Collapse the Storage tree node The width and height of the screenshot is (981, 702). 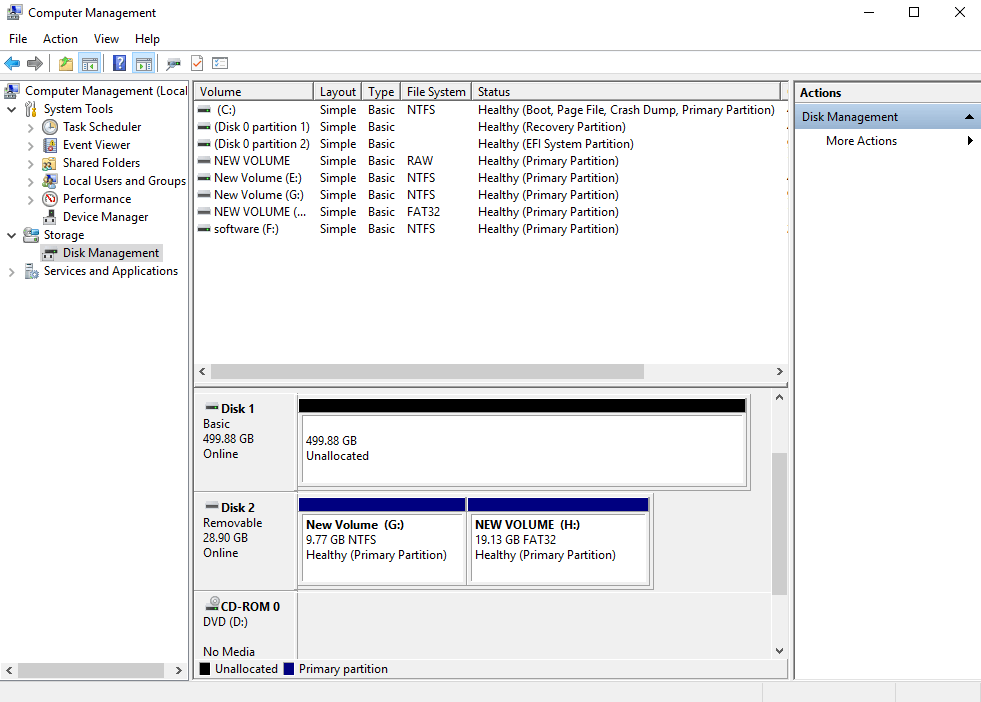coord(11,236)
